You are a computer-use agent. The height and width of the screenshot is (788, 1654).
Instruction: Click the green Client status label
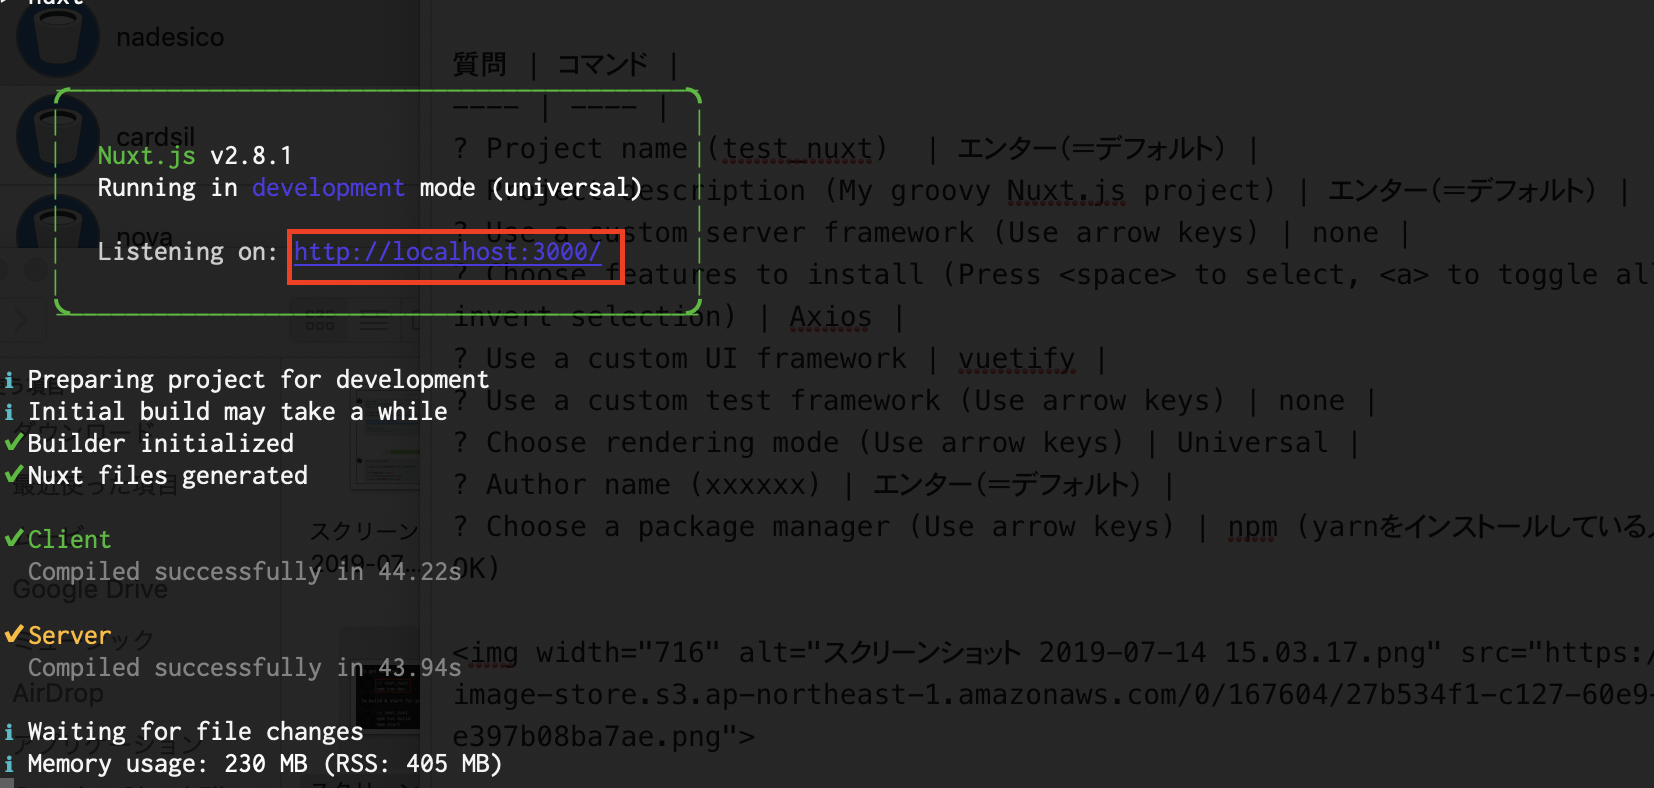69,540
